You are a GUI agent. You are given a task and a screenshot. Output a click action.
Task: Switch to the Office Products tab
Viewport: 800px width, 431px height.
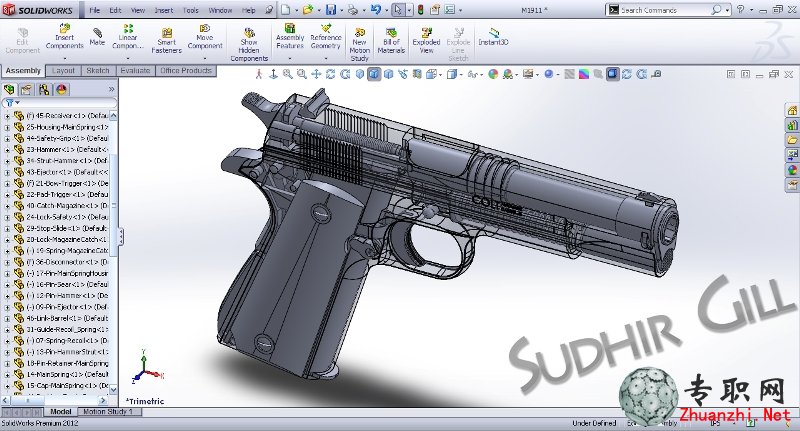185,71
